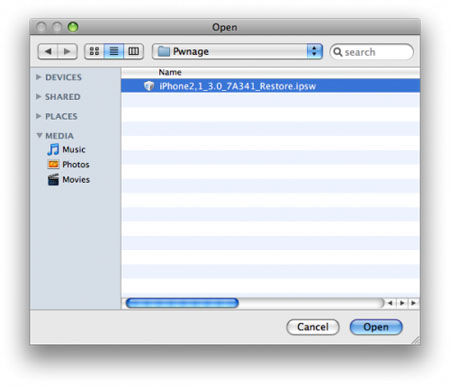The height and width of the screenshot is (386, 450).
Task: Click the green zoom window button
Action: (x=73, y=27)
